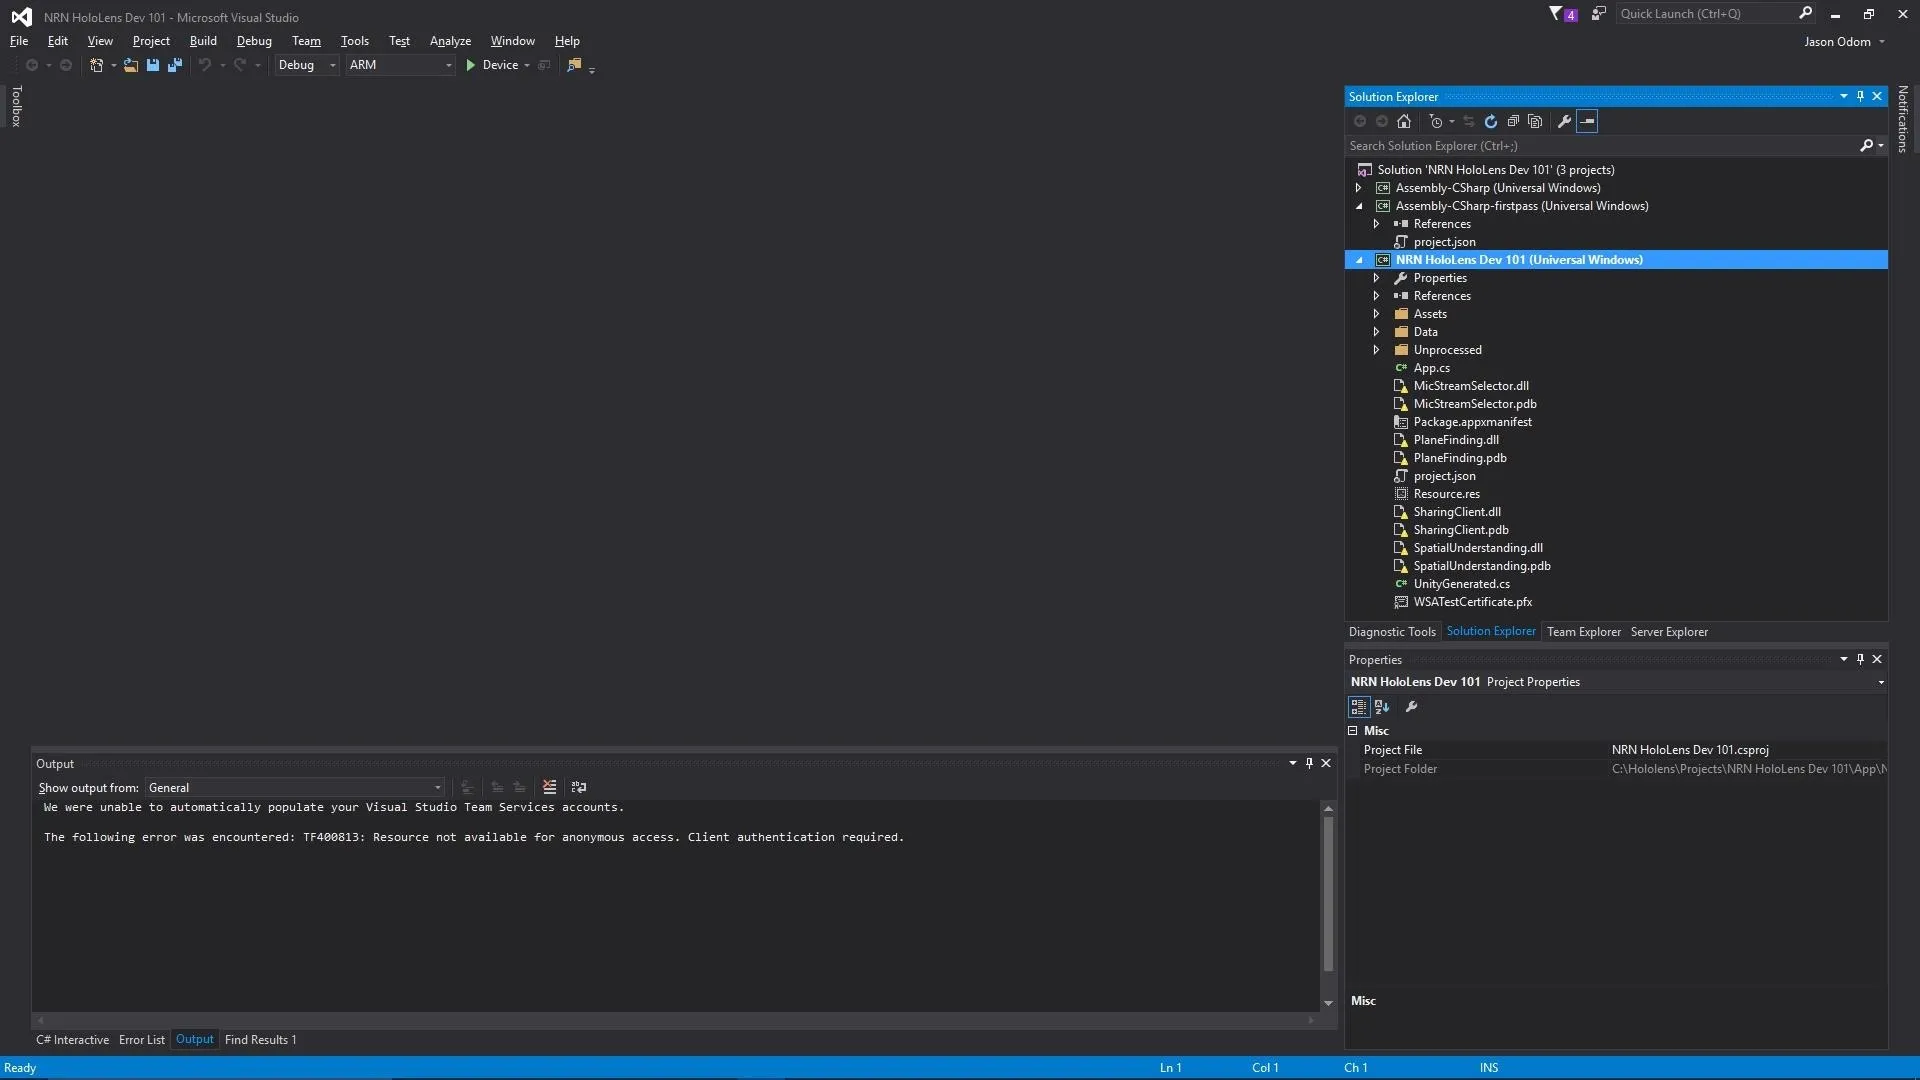Switch to the Error List tab

coord(141,1040)
